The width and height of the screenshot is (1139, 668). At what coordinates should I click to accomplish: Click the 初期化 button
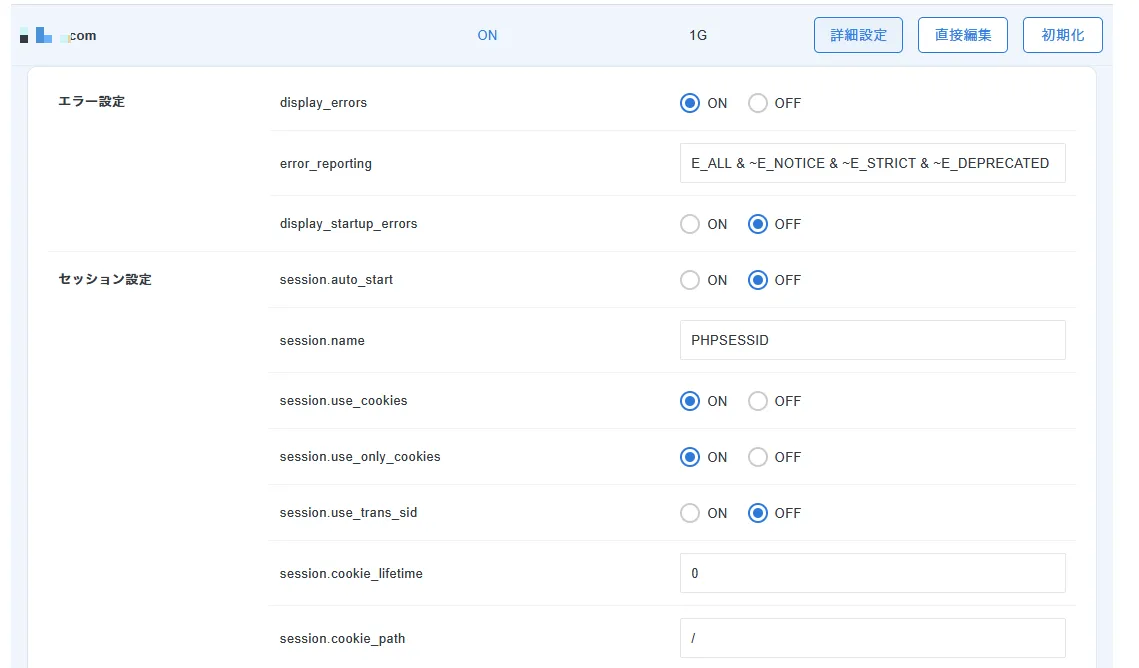click(x=1062, y=35)
